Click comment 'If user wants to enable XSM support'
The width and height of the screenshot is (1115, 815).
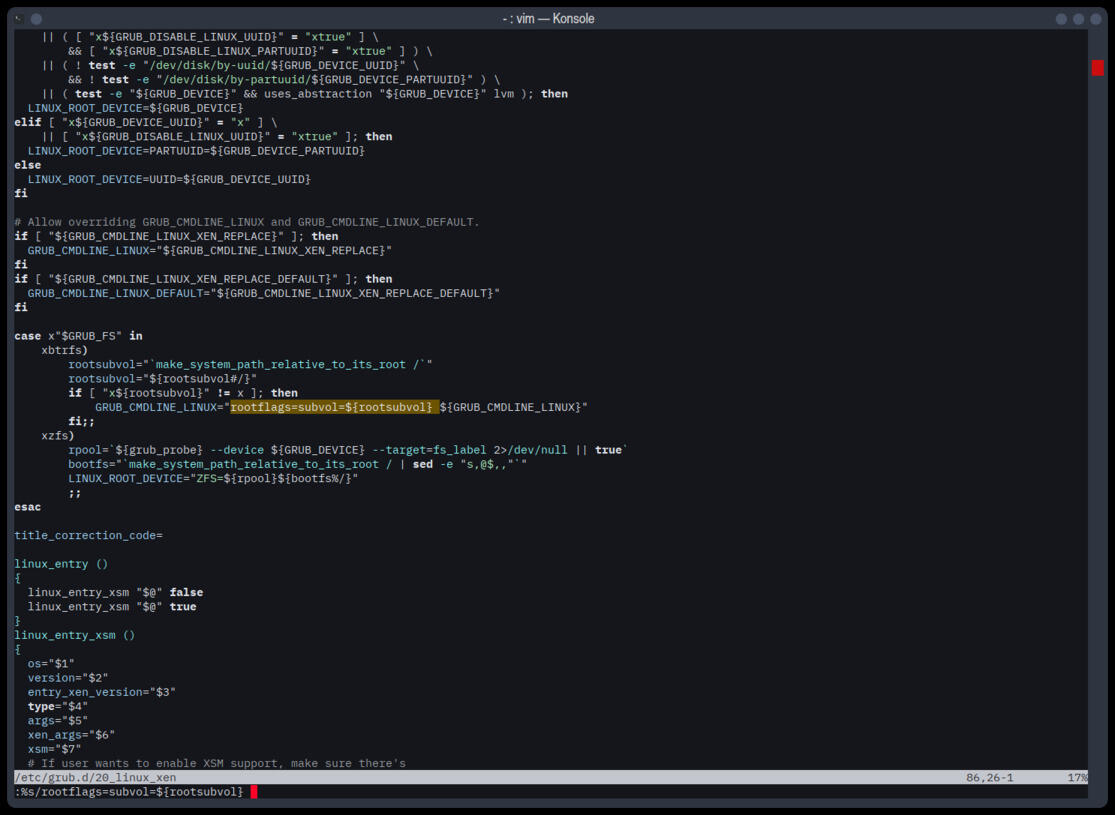[x=217, y=763]
